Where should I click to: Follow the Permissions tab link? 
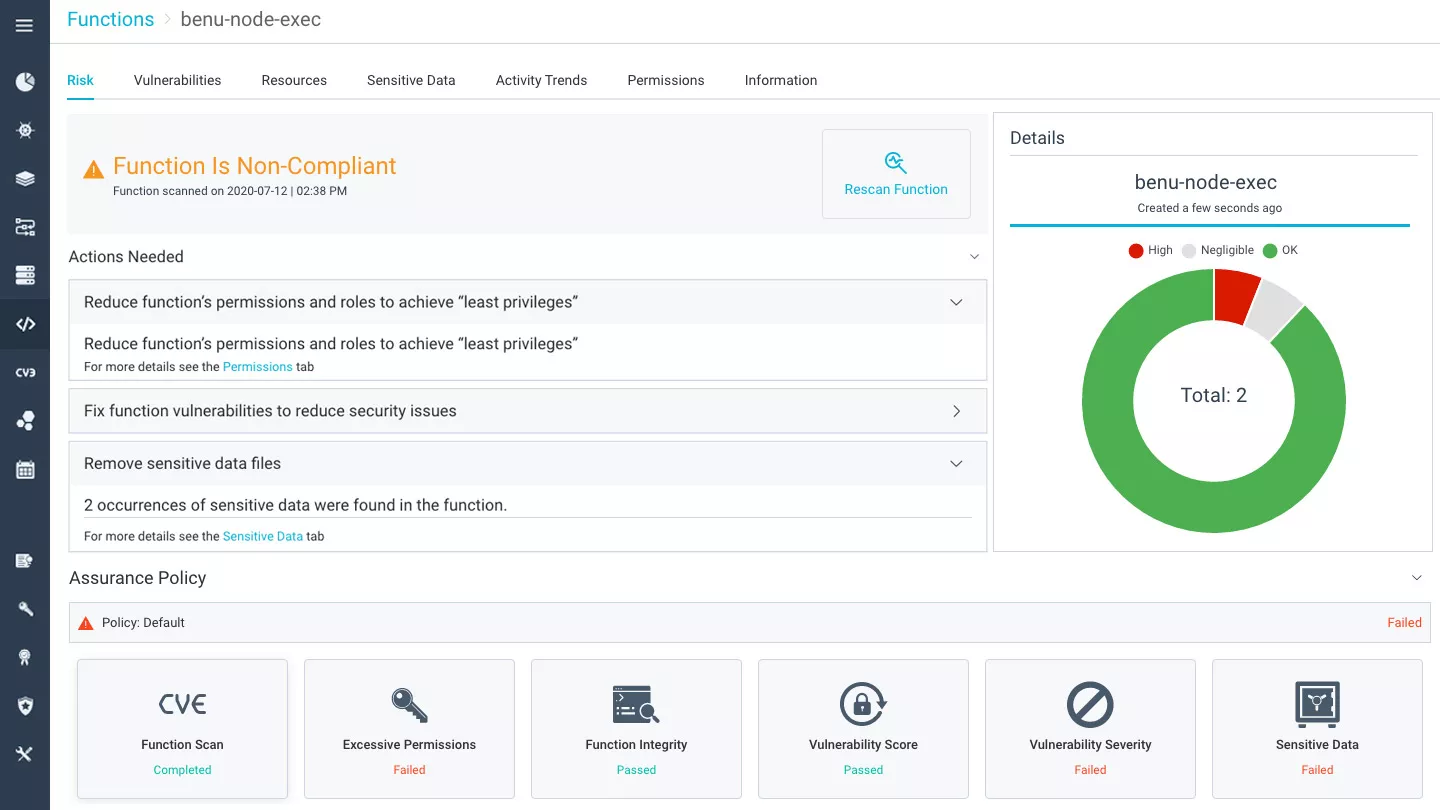tap(257, 367)
